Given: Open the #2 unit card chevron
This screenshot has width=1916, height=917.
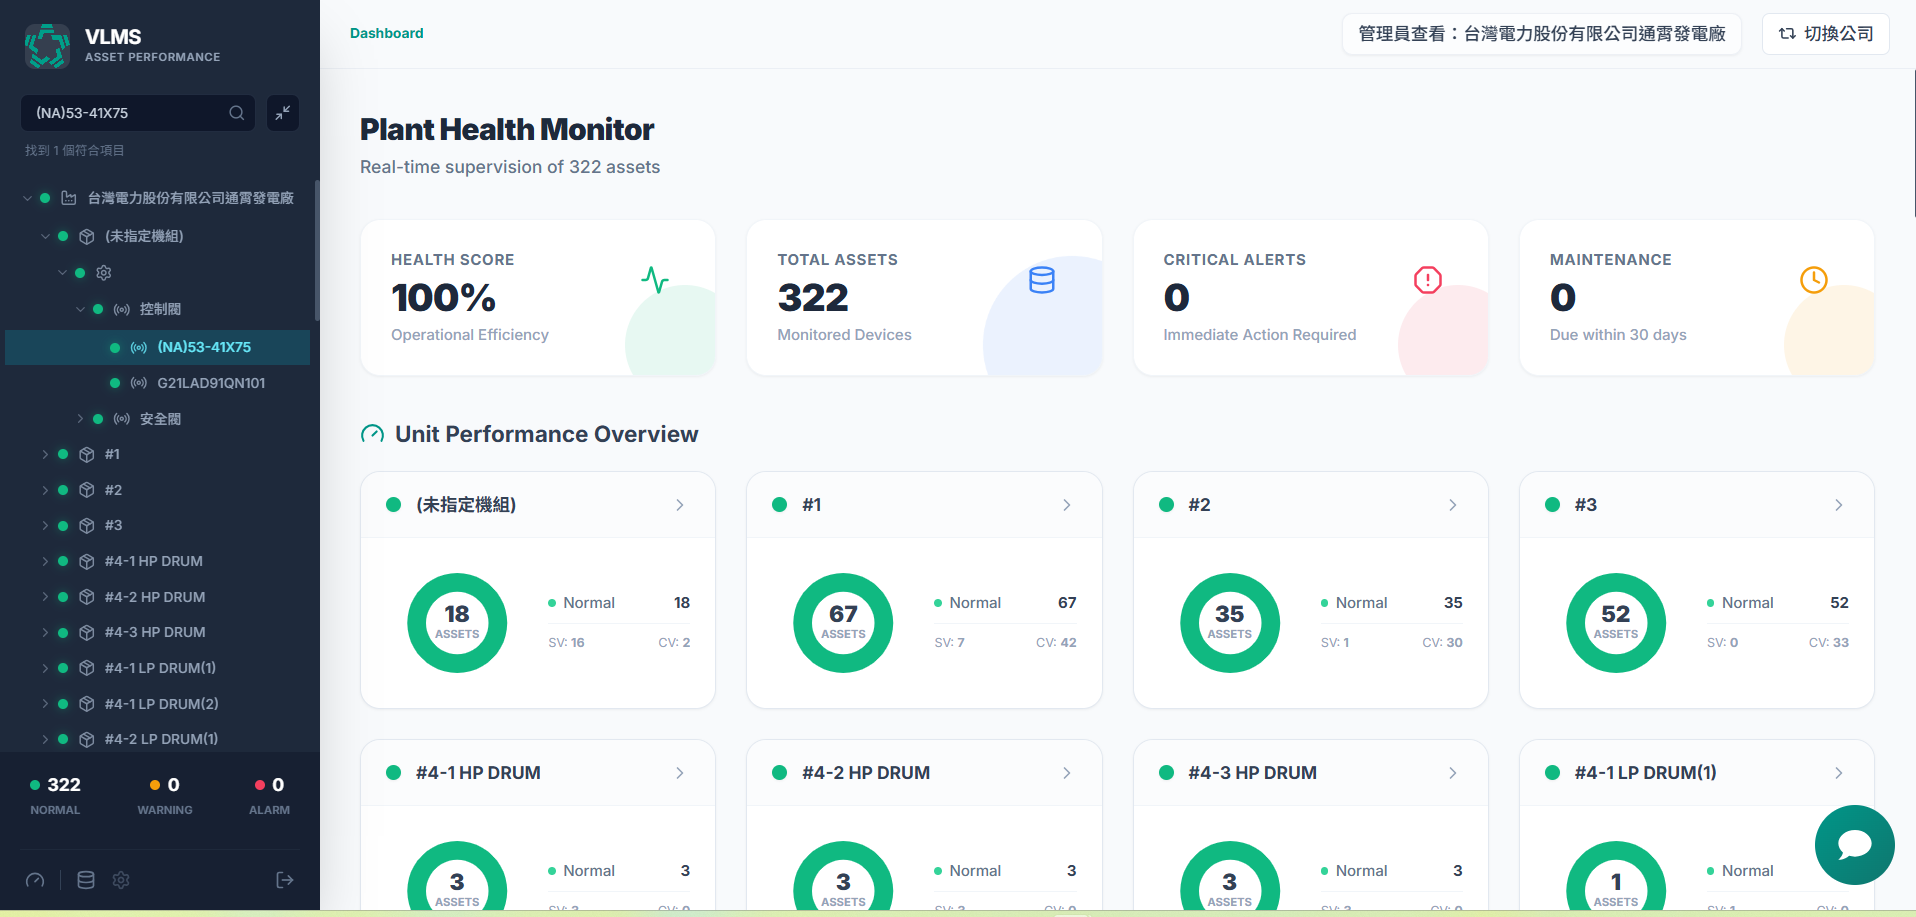Looking at the screenshot, I should point(1452,505).
